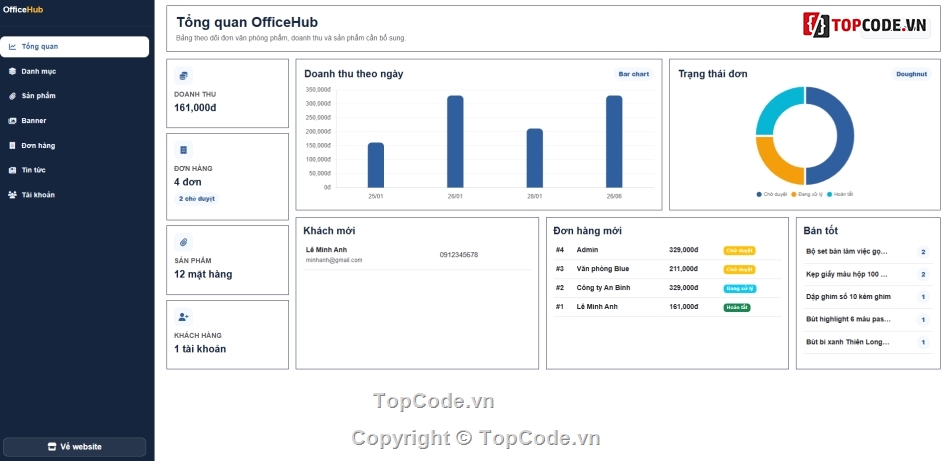The image size is (950, 461).
Task: Click the 28/01 bar in revenue chart
Action: [x=534, y=158]
